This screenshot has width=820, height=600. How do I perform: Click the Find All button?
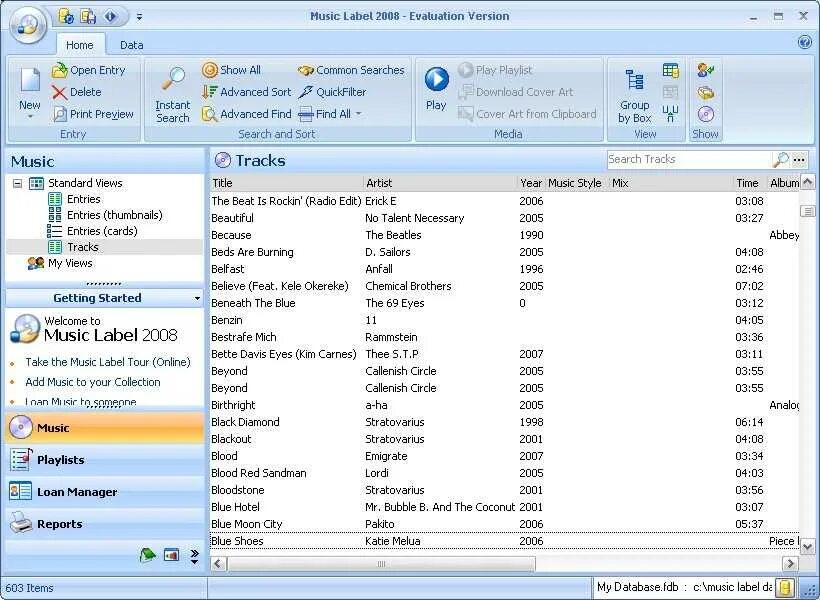[x=325, y=114]
